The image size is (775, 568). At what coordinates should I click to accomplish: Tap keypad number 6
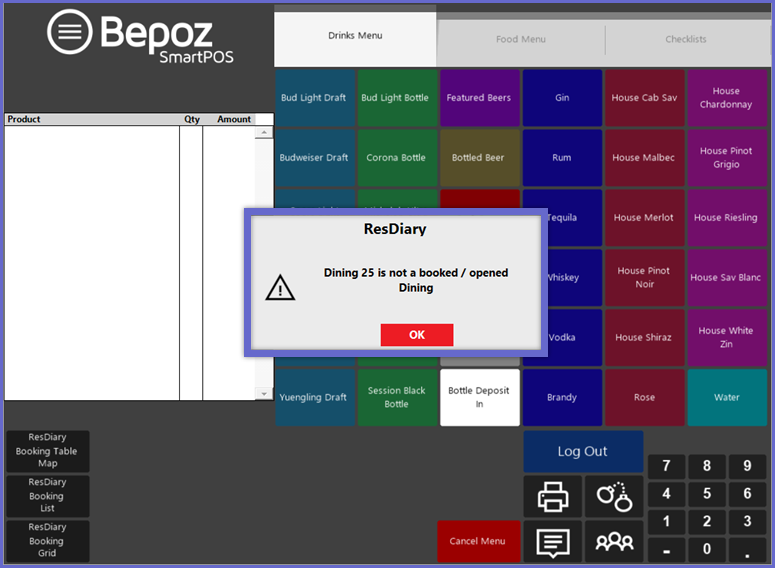point(747,494)
